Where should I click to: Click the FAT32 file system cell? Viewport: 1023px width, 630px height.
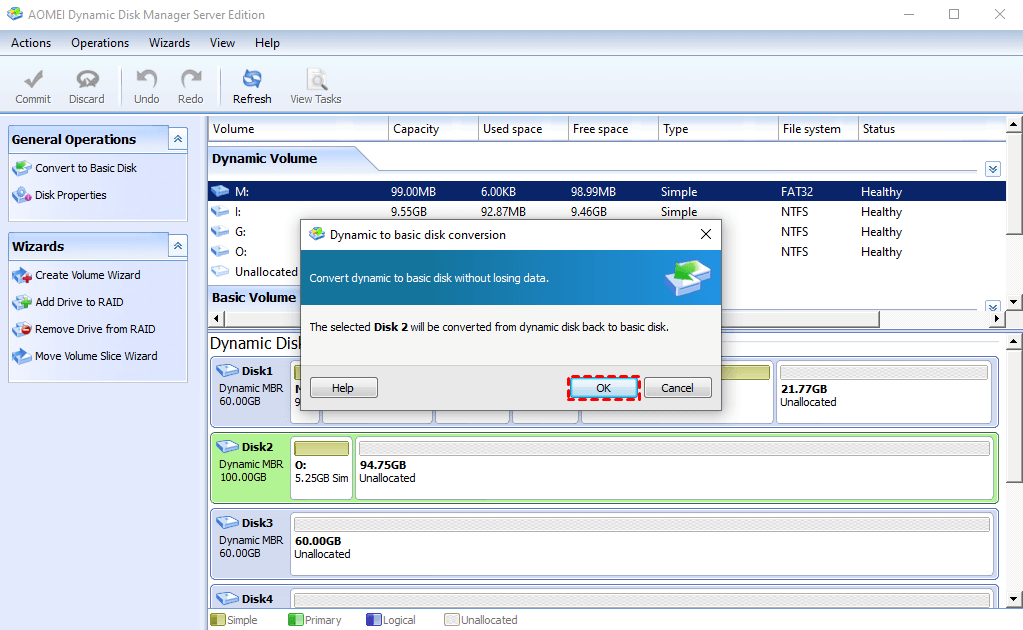click(797, 192)
